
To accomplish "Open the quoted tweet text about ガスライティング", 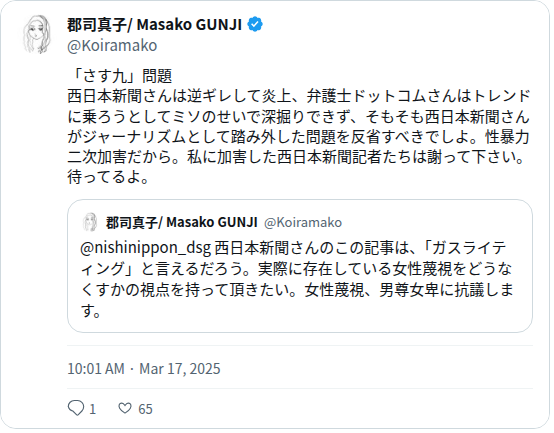I will coord(297,279).
